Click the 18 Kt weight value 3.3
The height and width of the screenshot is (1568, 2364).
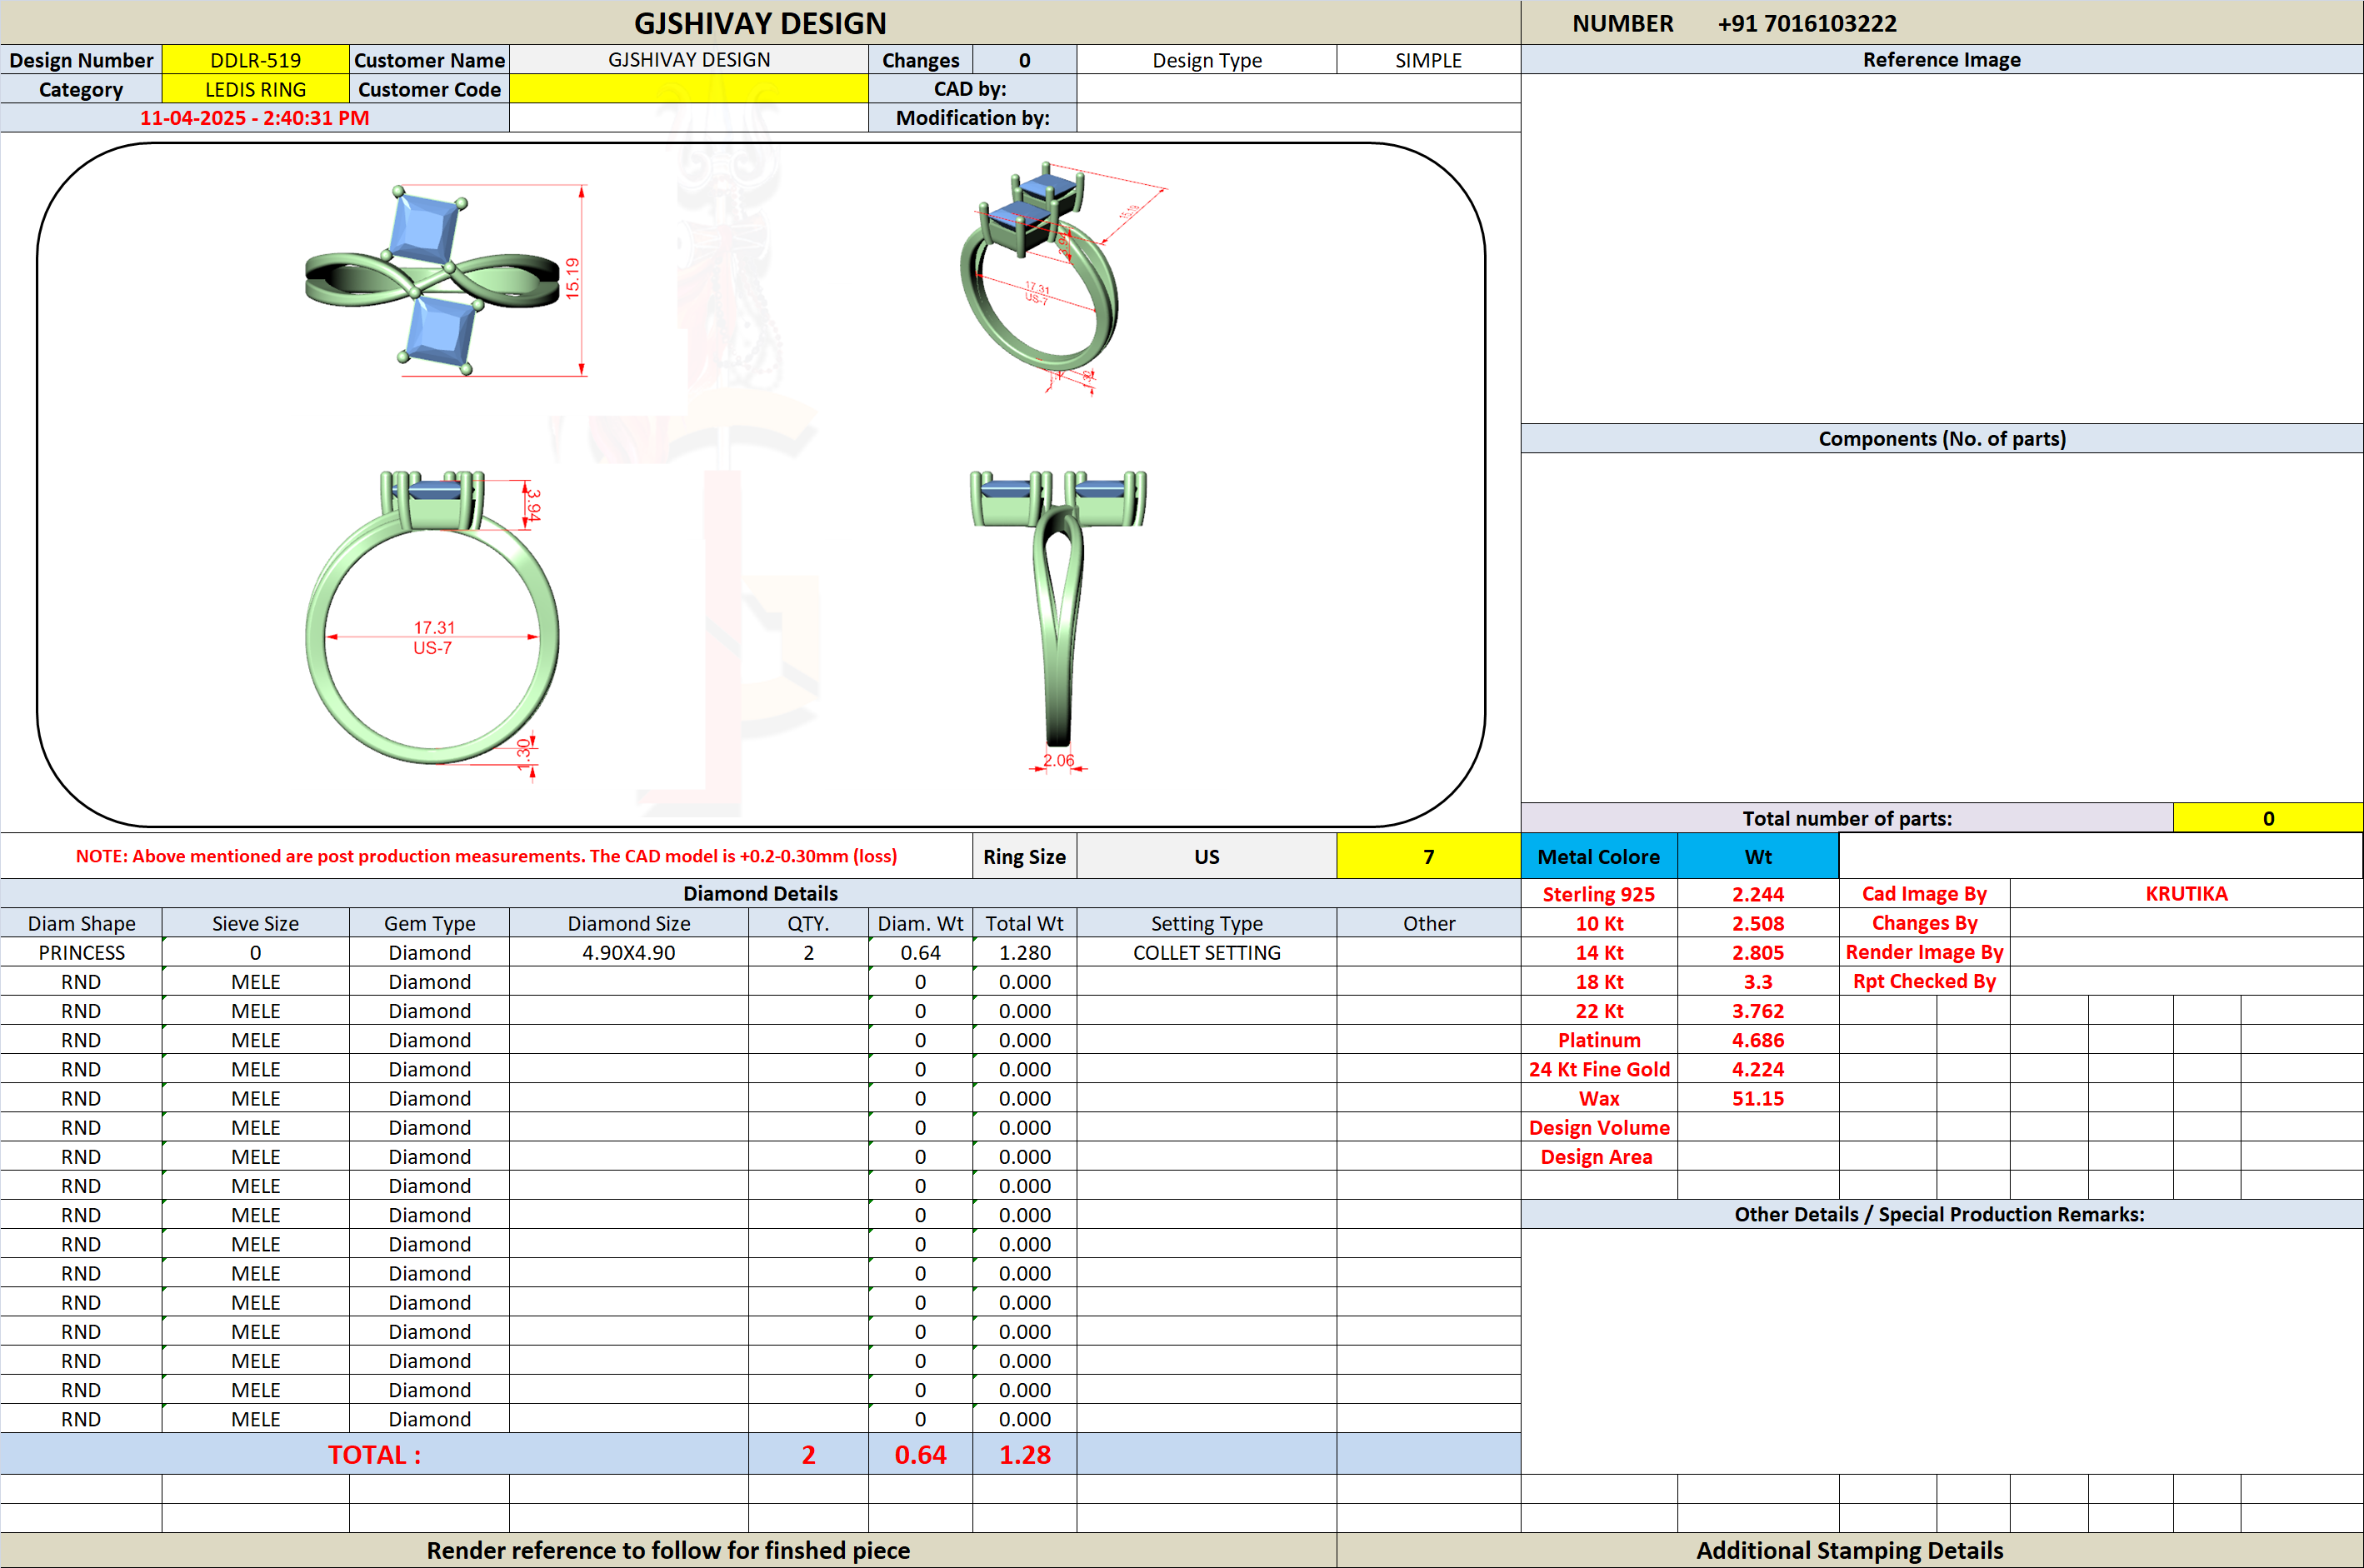1758,981
